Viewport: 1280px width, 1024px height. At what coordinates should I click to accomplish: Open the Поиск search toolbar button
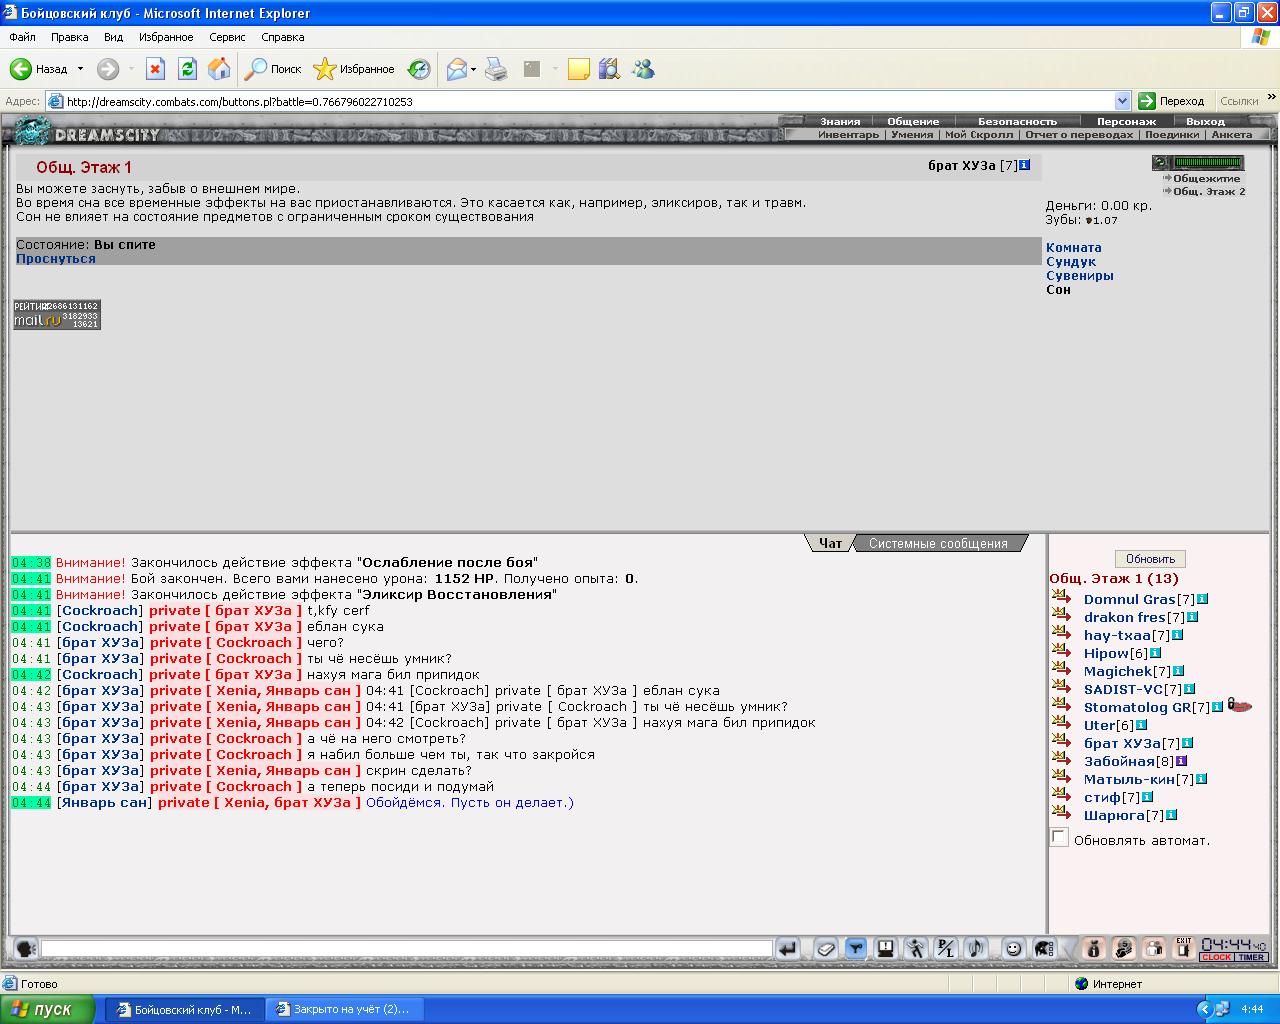coord(274,69)
